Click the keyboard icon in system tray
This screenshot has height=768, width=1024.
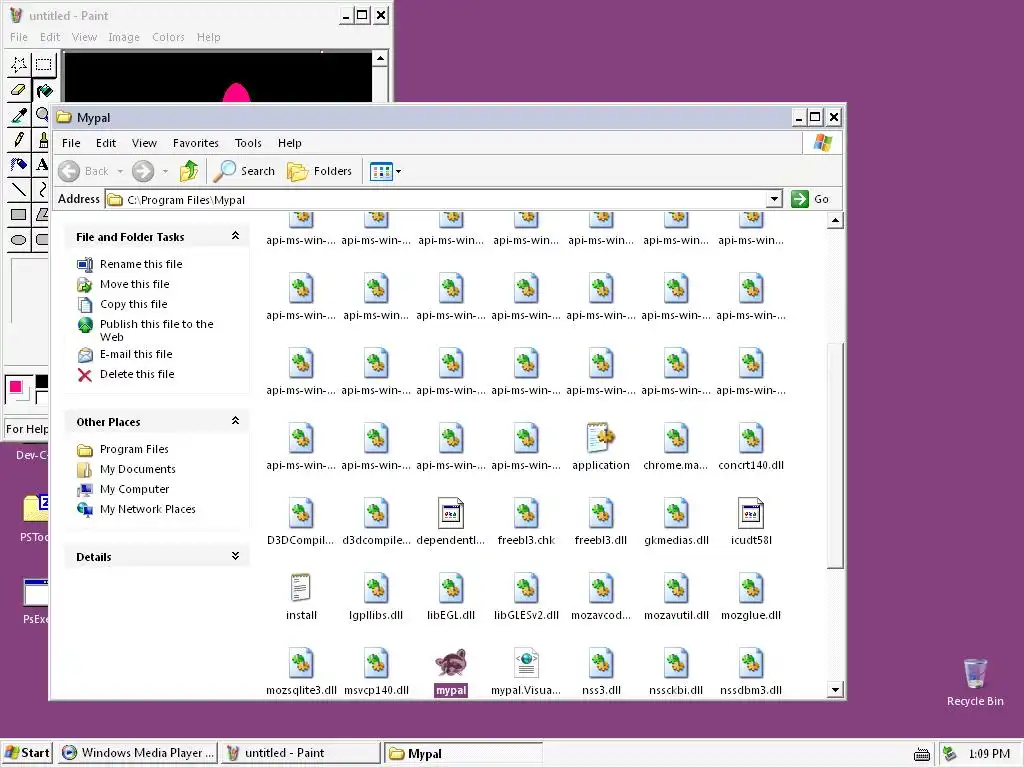point(921,754)
